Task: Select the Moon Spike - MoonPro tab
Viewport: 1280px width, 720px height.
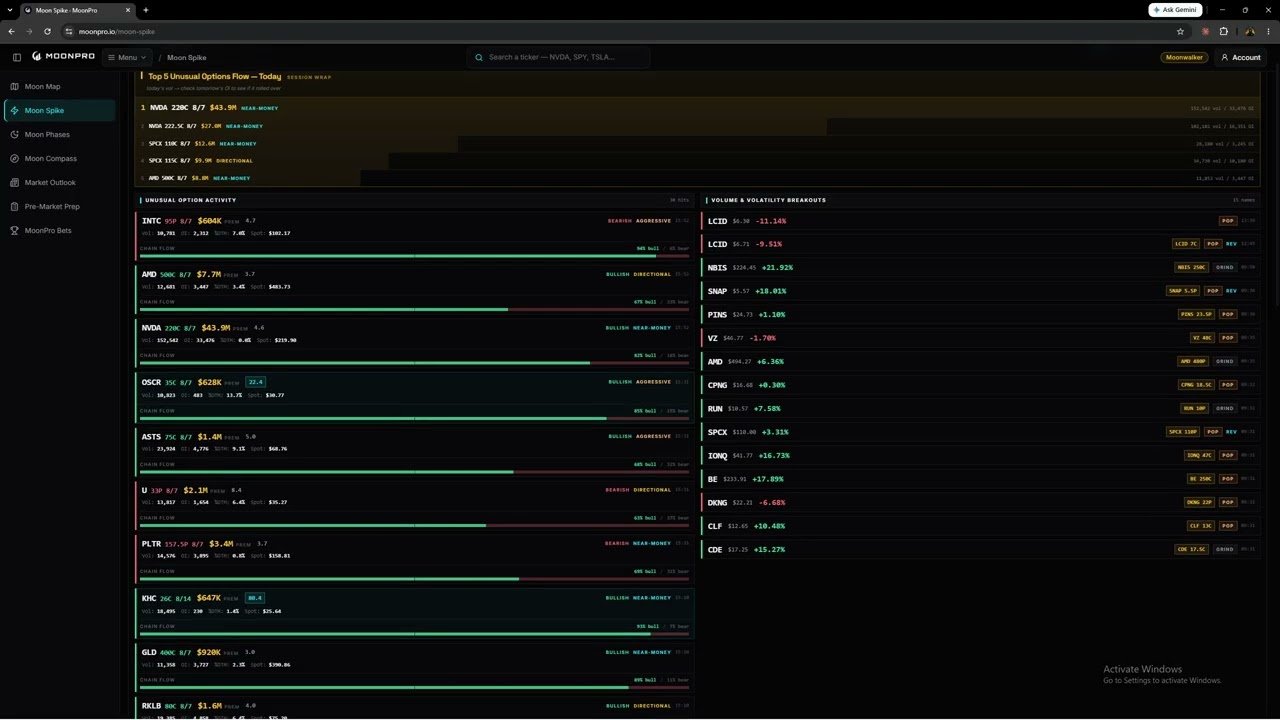Action: tap(77, 10)
